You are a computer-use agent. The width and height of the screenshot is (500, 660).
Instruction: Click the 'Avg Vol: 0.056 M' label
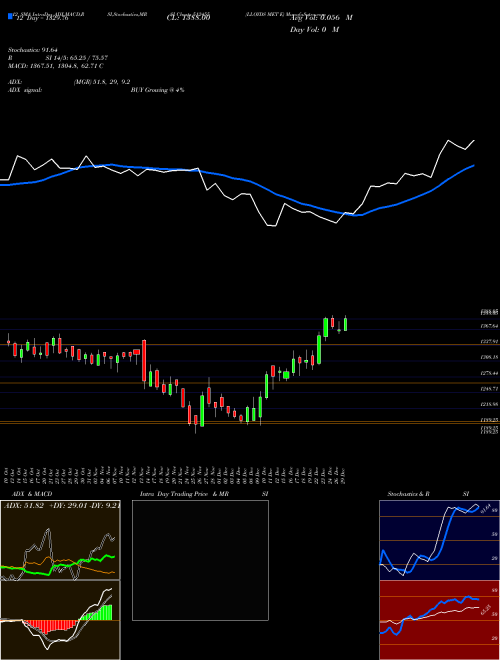point(321,18)
